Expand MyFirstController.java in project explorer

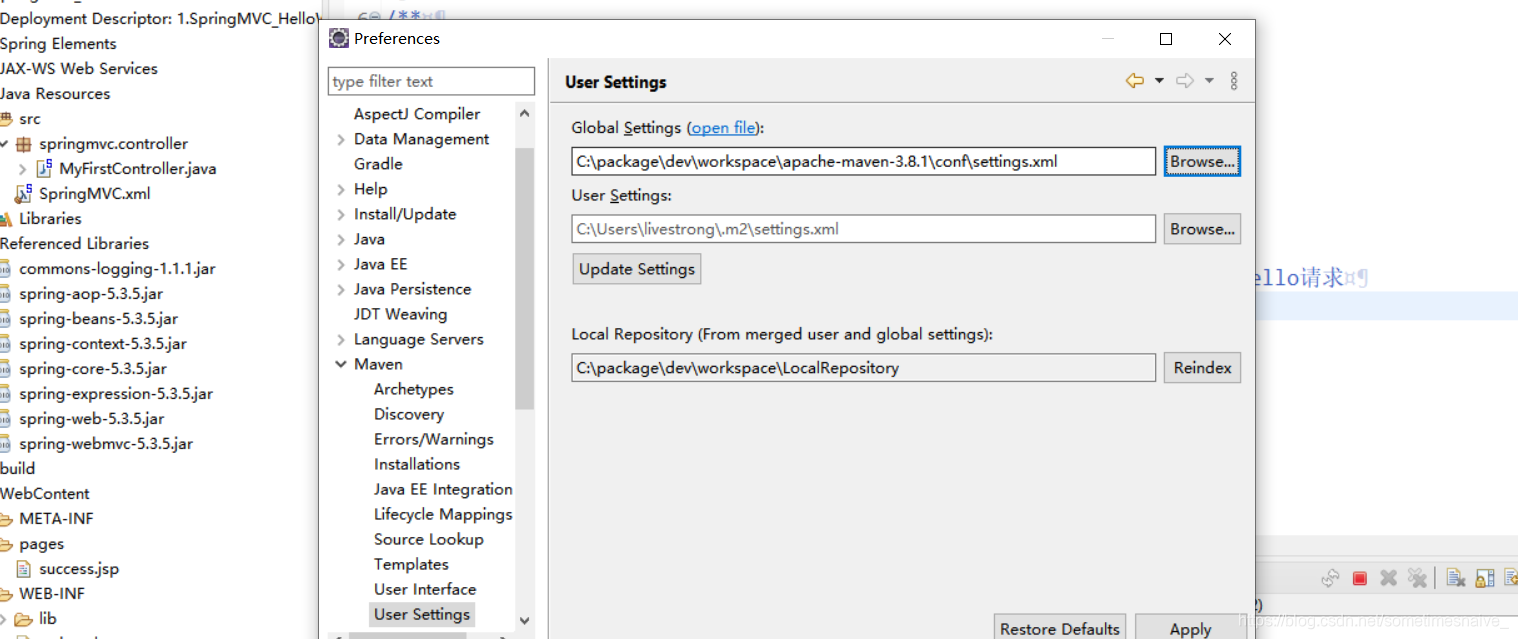point(23,169)
